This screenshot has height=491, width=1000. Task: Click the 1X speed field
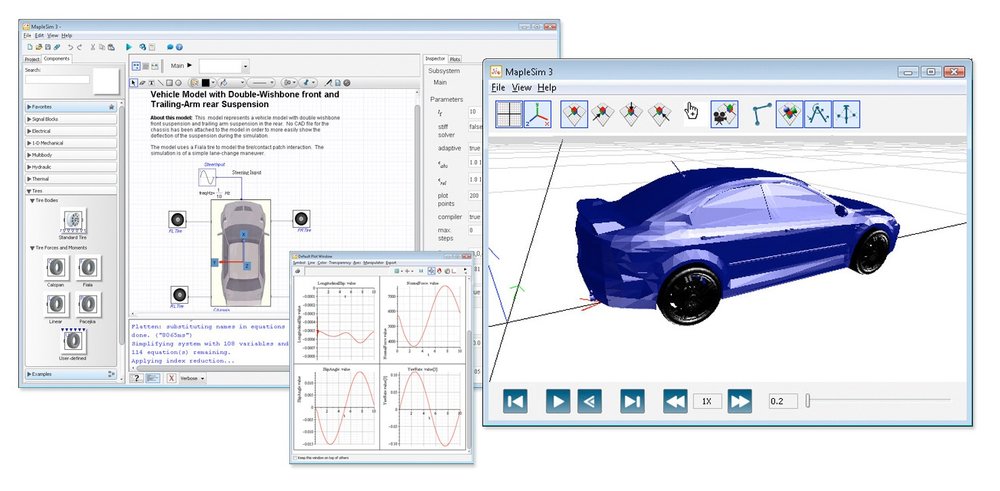[707, 401]
